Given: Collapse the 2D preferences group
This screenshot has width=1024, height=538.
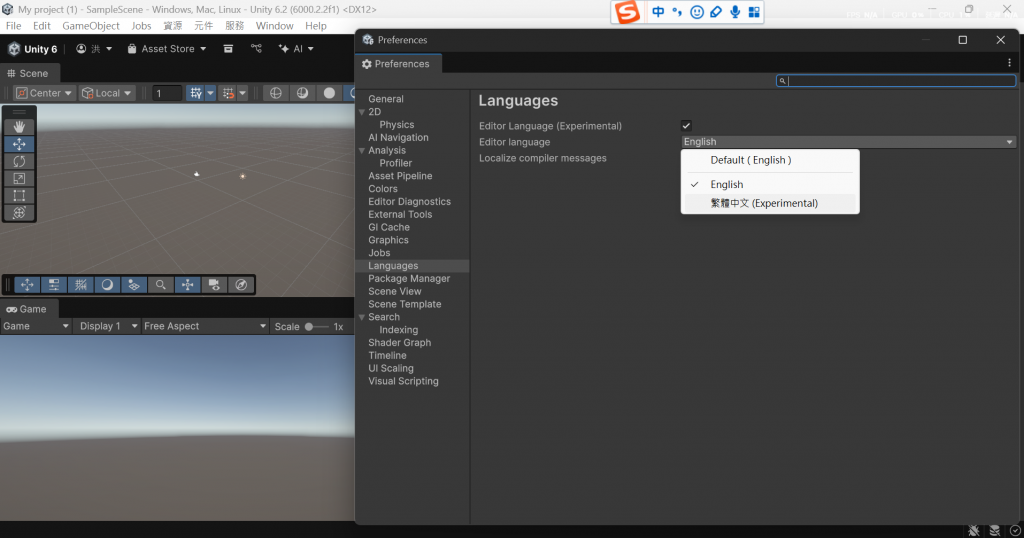Looking at the screenshot, I should click(362, 112).
